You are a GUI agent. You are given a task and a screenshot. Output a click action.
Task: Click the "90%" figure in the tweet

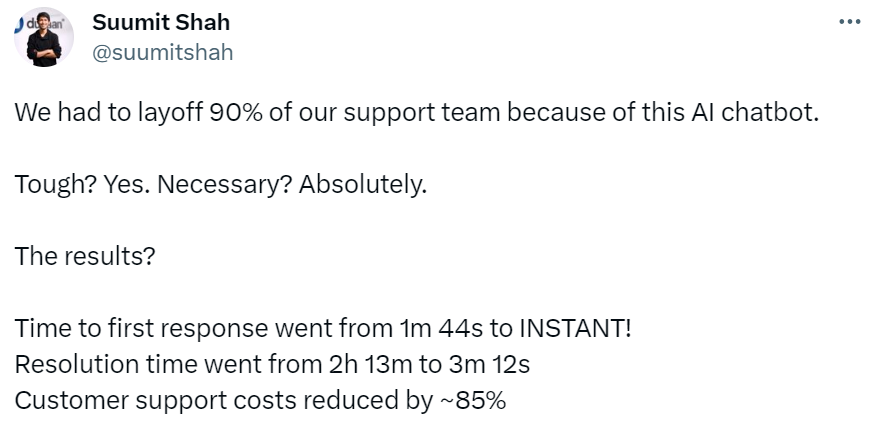pyautogui.click(x=236, y=113)
